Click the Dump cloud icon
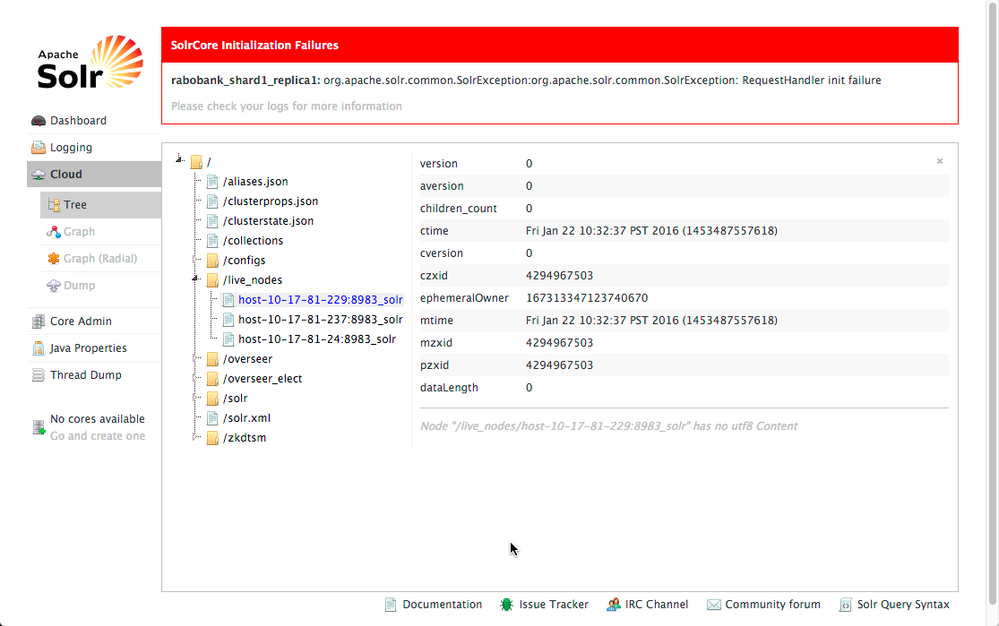 click(54, 285)
